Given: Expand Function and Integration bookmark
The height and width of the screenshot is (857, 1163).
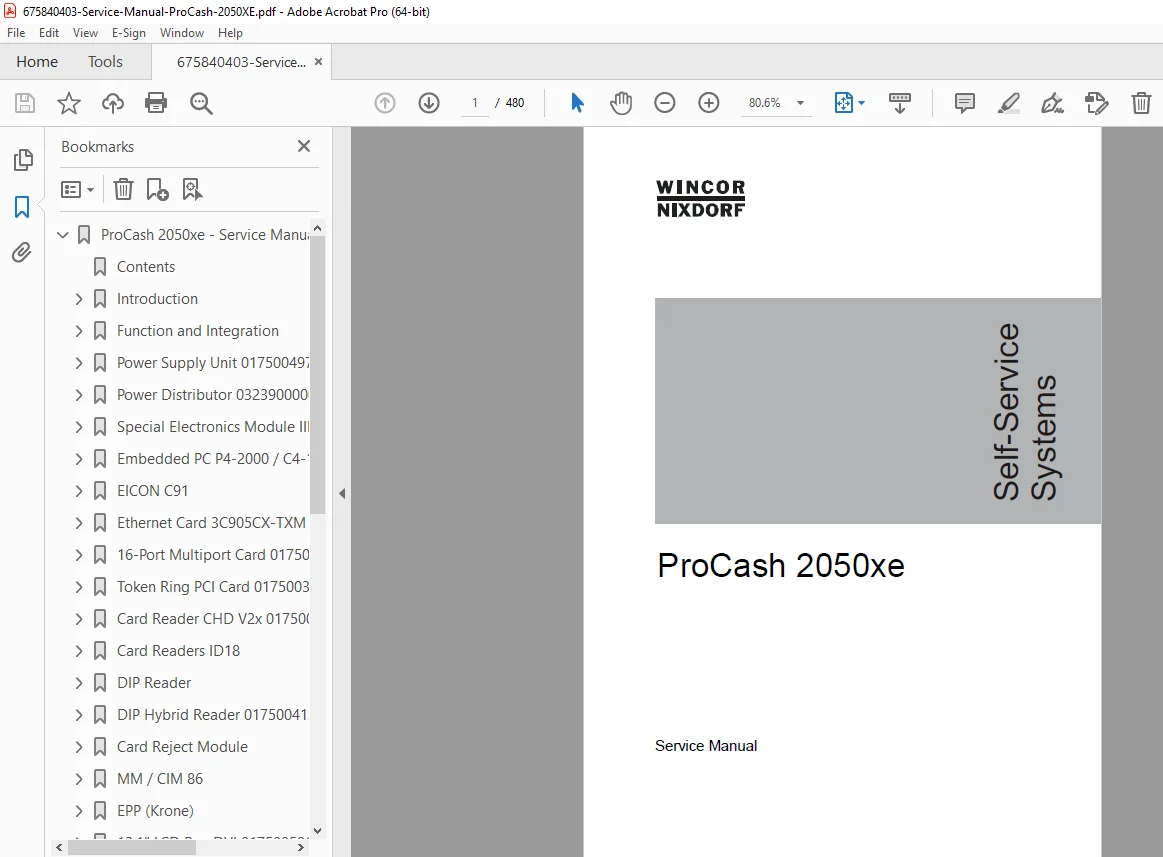Looking at the screenshot, I should [79, 331].
